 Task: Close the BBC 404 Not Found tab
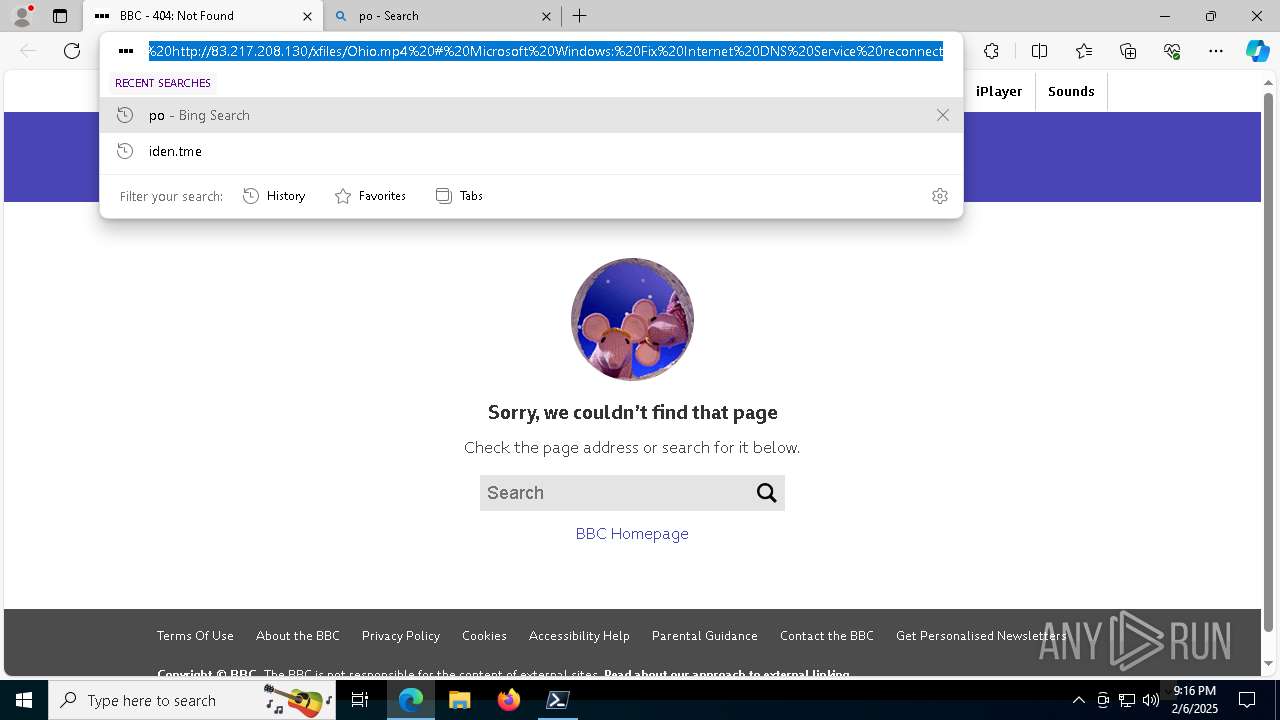(x=307, y=16)
